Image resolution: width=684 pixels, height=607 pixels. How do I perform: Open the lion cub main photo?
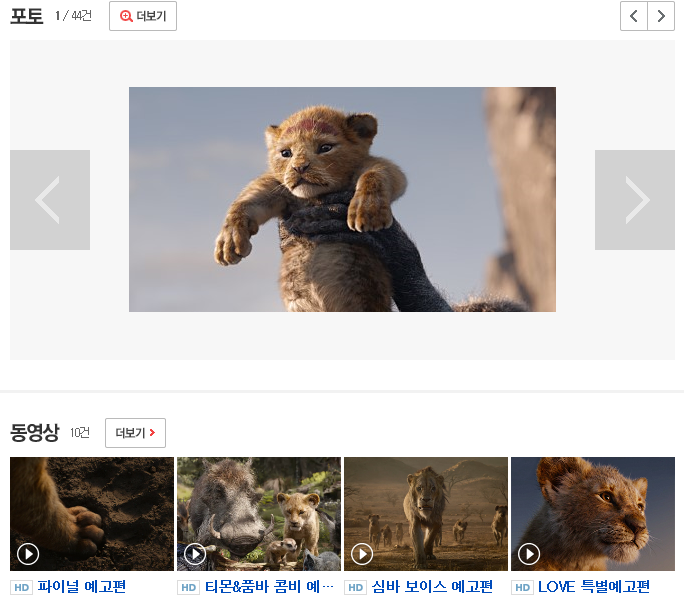[342, 199]
